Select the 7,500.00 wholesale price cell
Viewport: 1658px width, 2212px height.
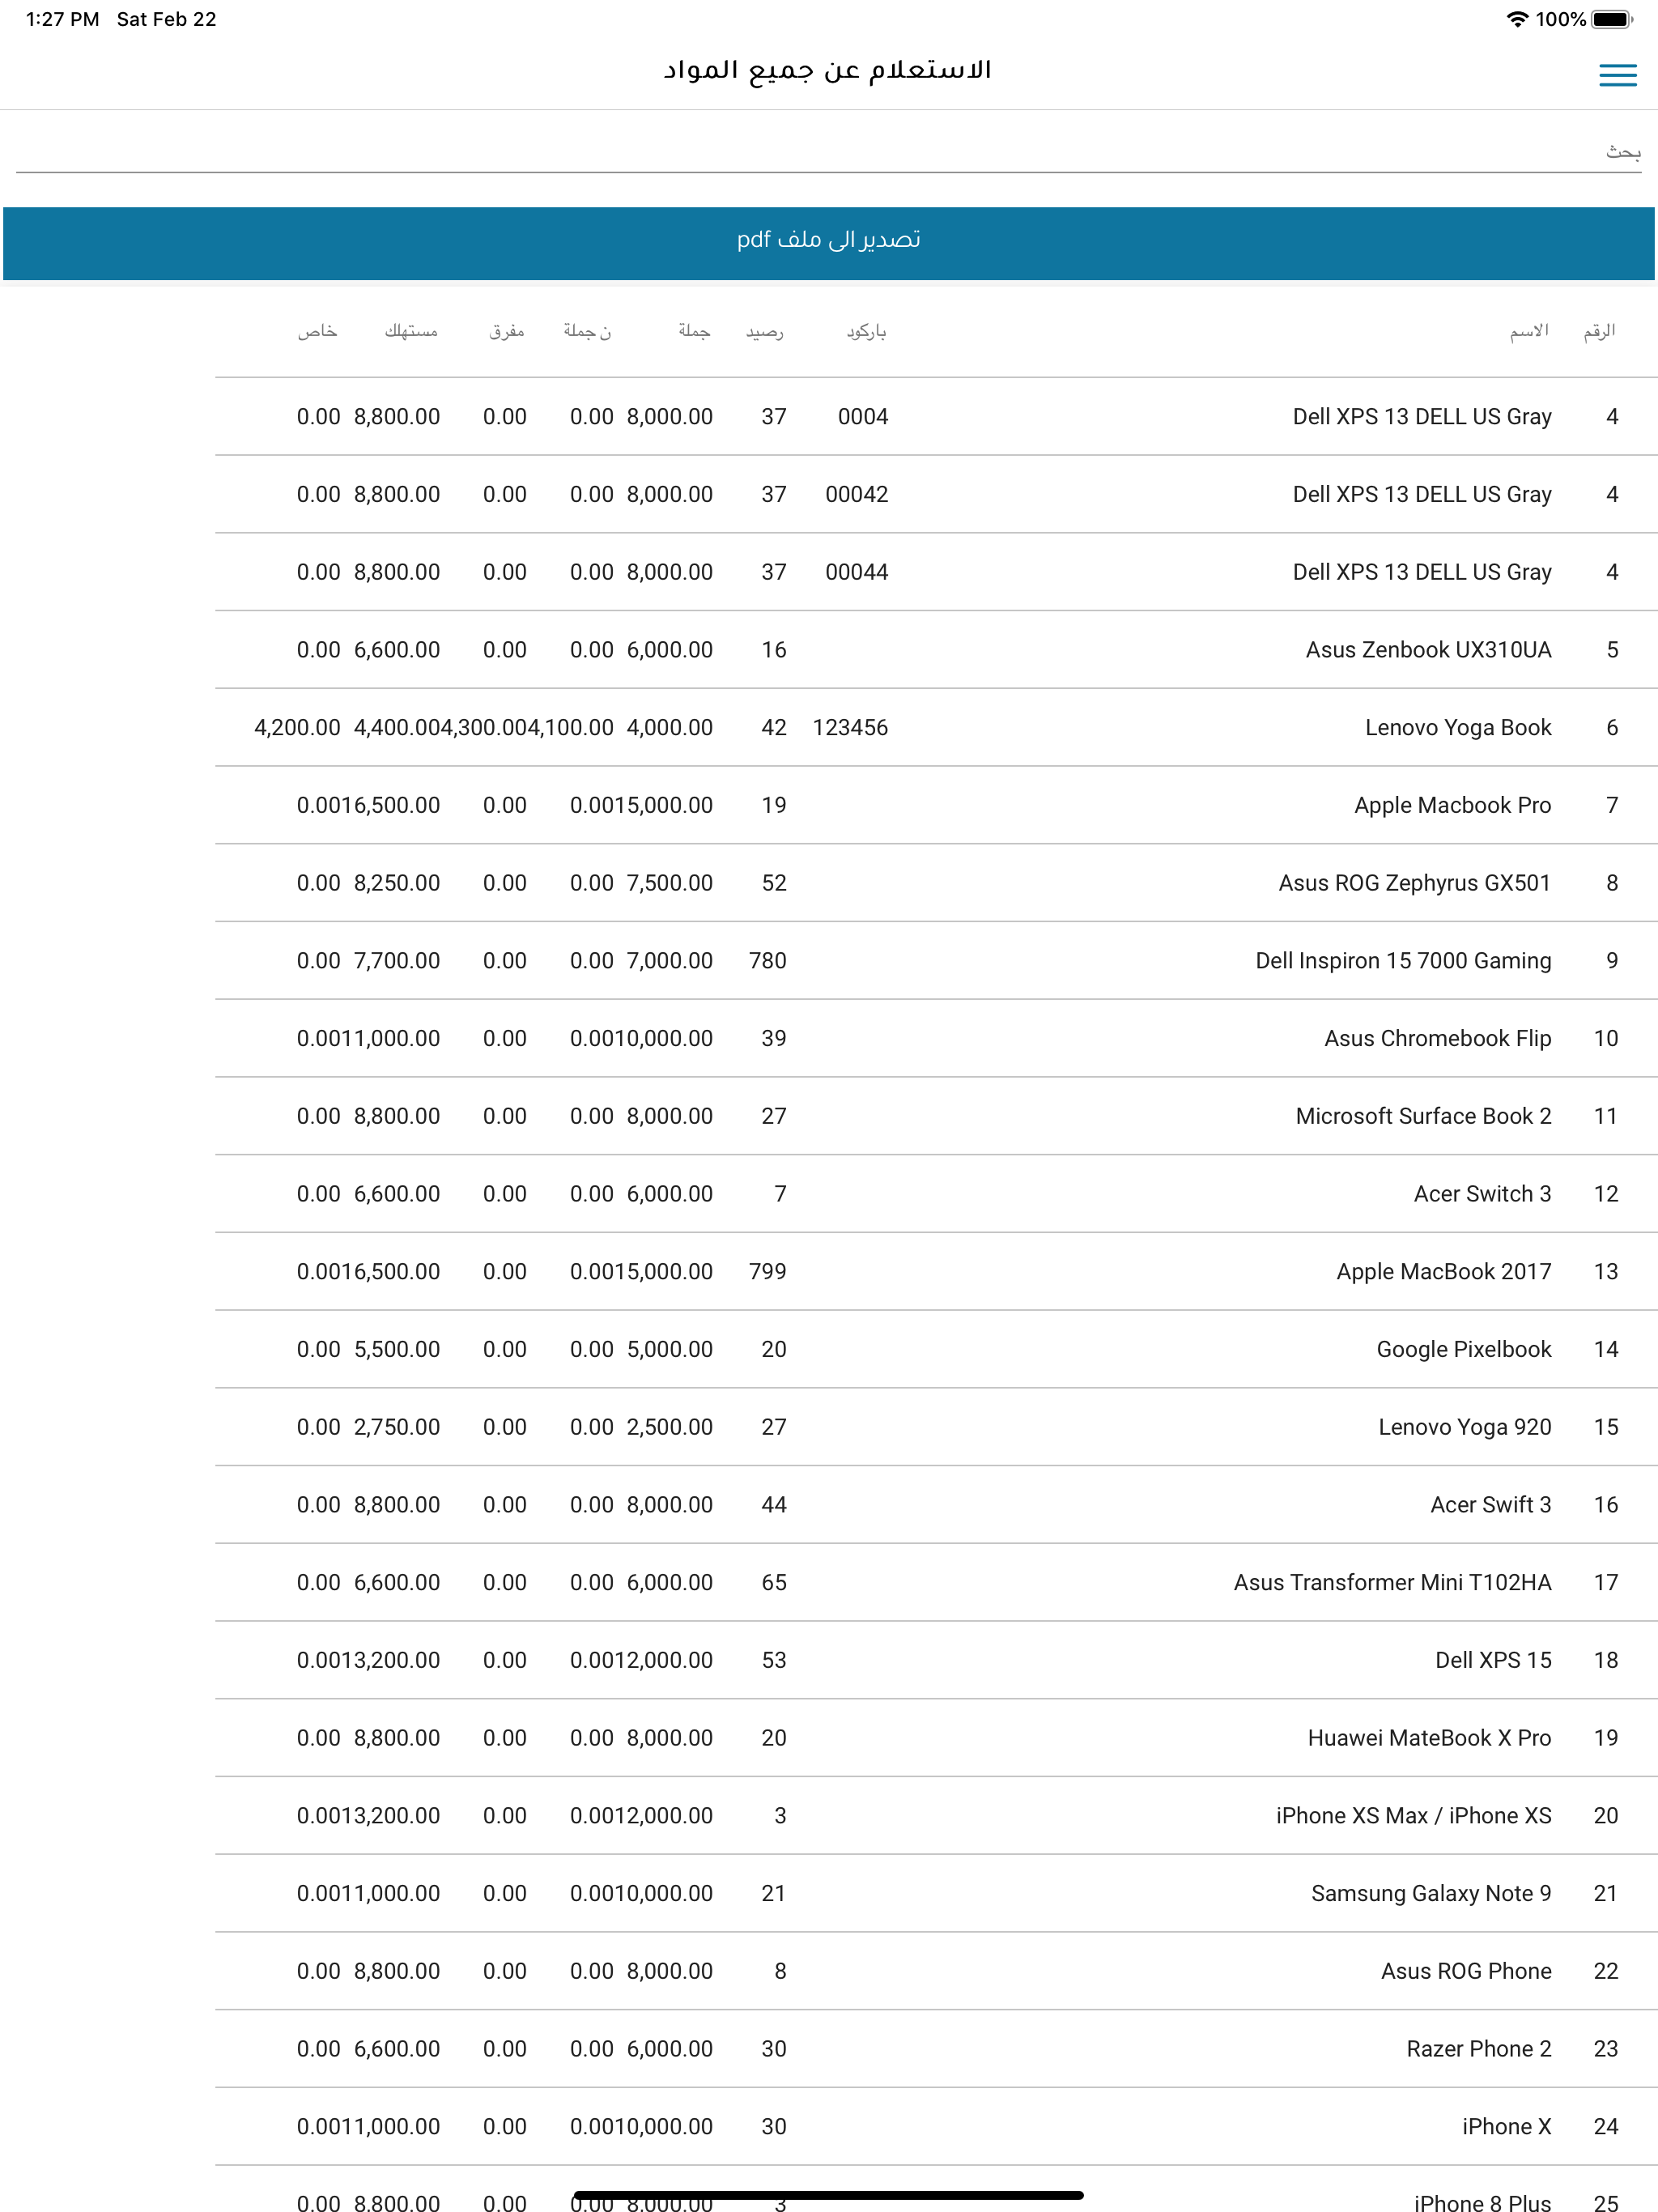click(670, 883)
